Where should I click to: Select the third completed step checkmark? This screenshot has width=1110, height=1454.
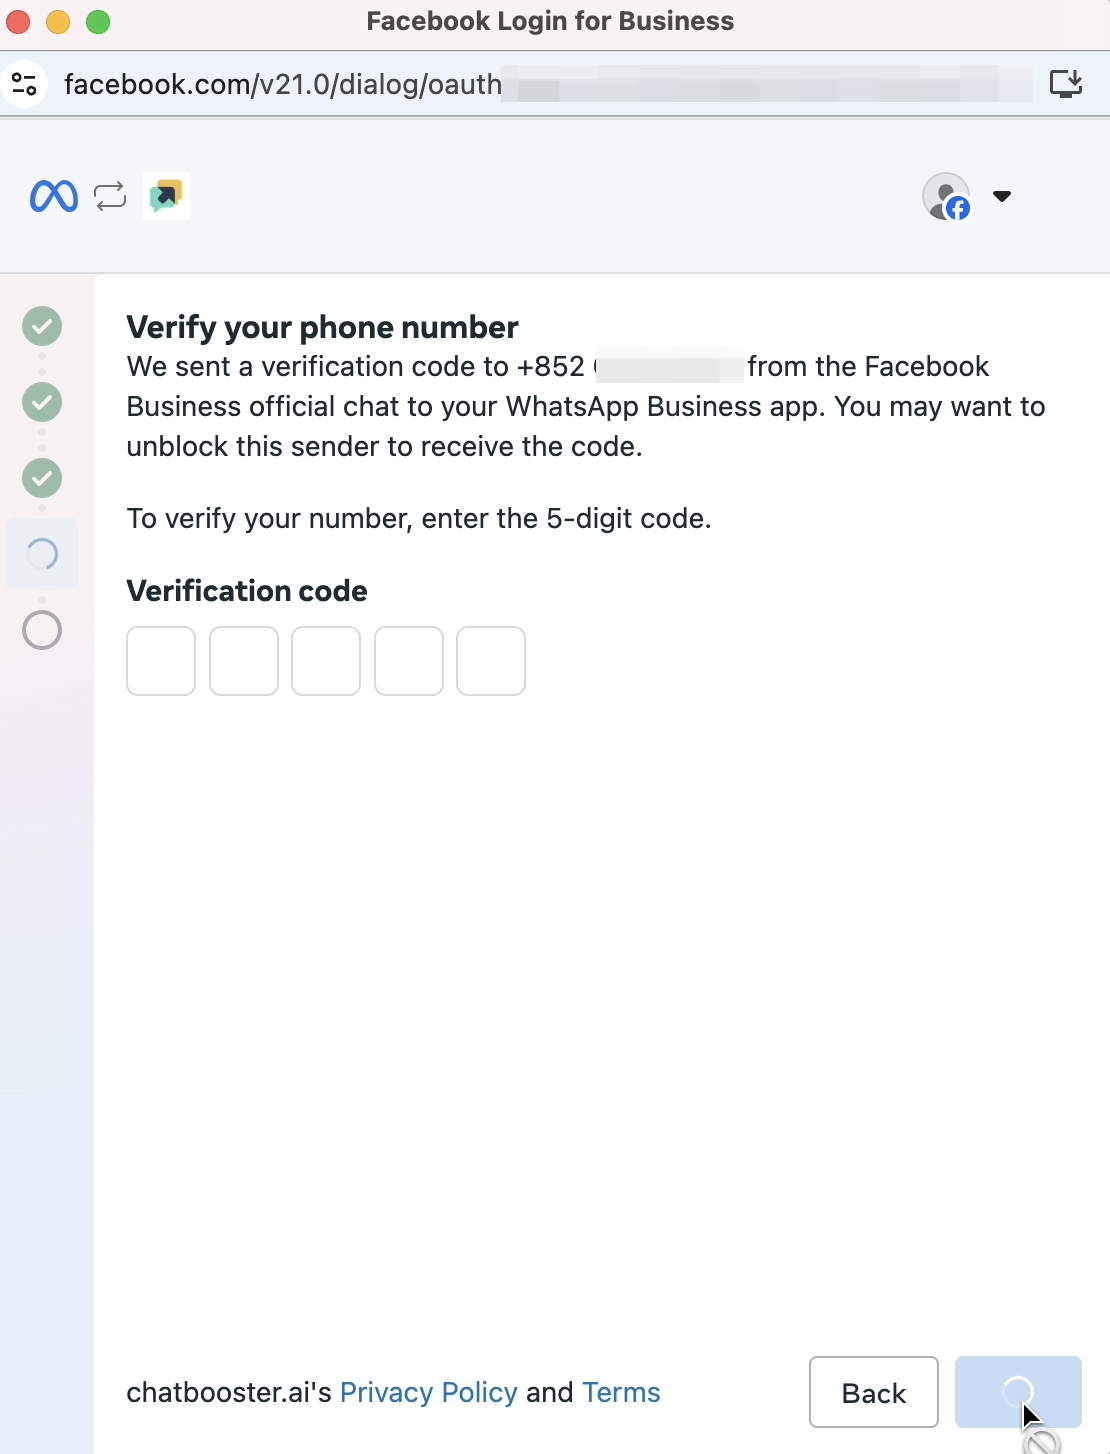42,478
